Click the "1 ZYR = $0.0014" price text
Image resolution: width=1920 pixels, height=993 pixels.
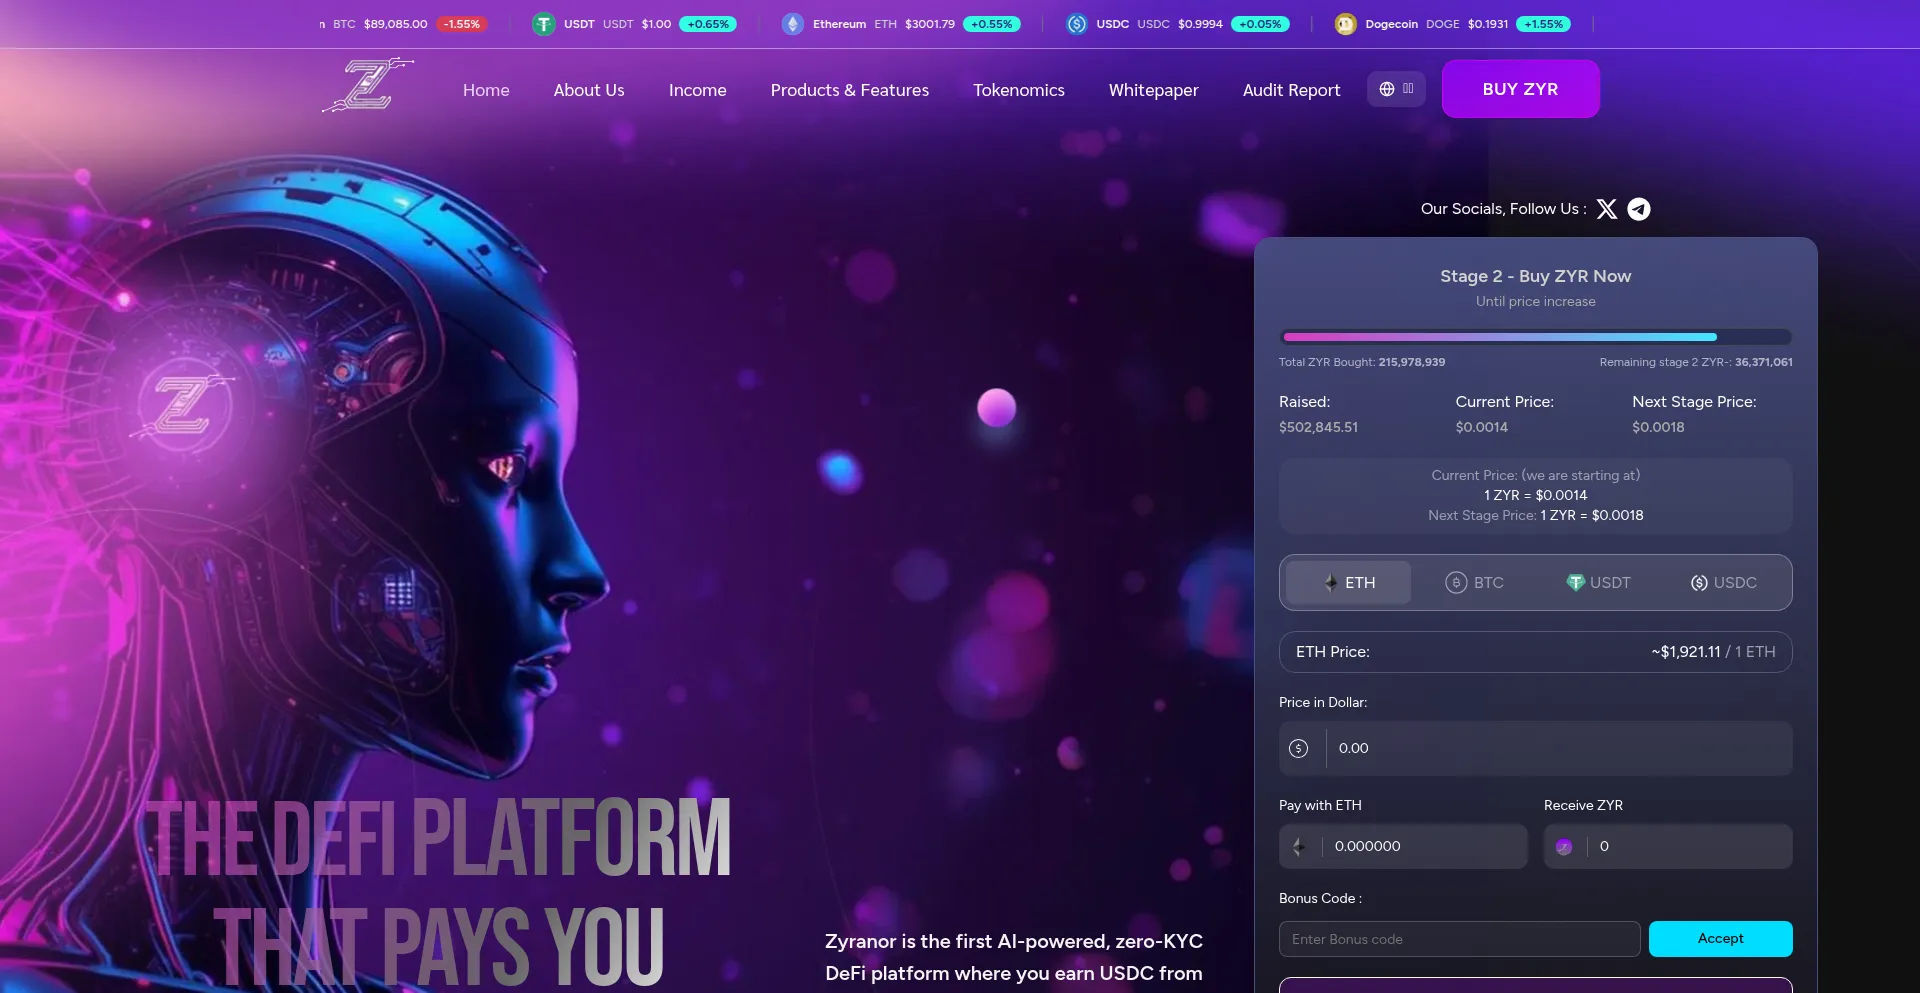(x=1536, y=495)
